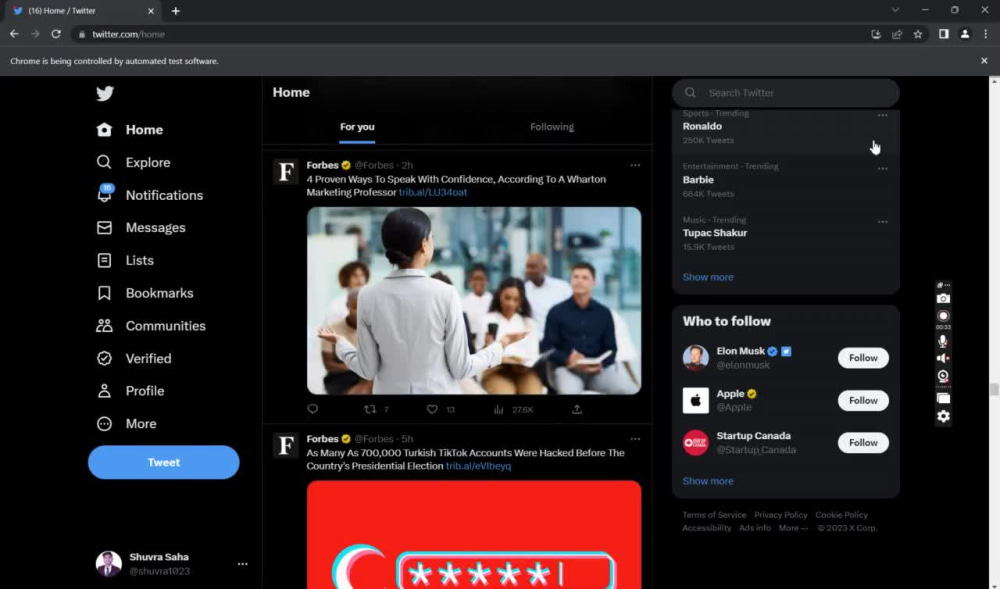Screen dimensions: 1000x589
Task: Follow Elon Musk
Action: tap(863, 358)
